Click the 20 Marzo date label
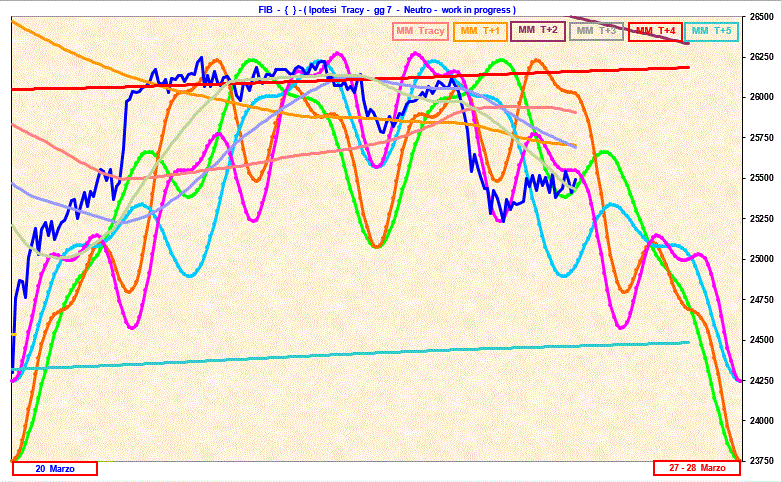Image resolution: width=781 pixels, height=482 pixels. click(55, 469)
